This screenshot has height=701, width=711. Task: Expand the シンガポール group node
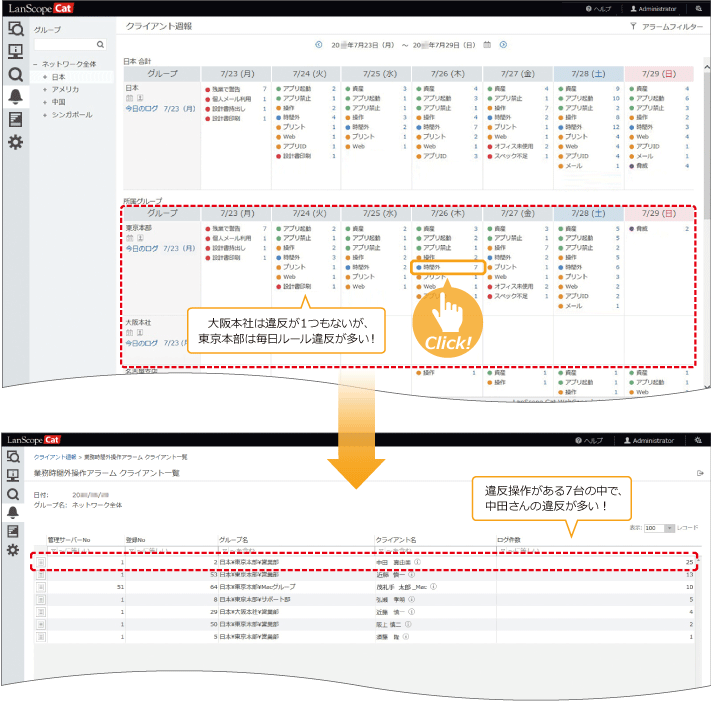tap(45, 112)
